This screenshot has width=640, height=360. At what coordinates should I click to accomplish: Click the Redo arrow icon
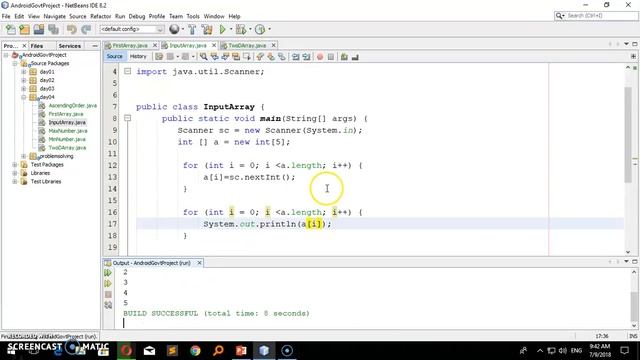[86, 29]
